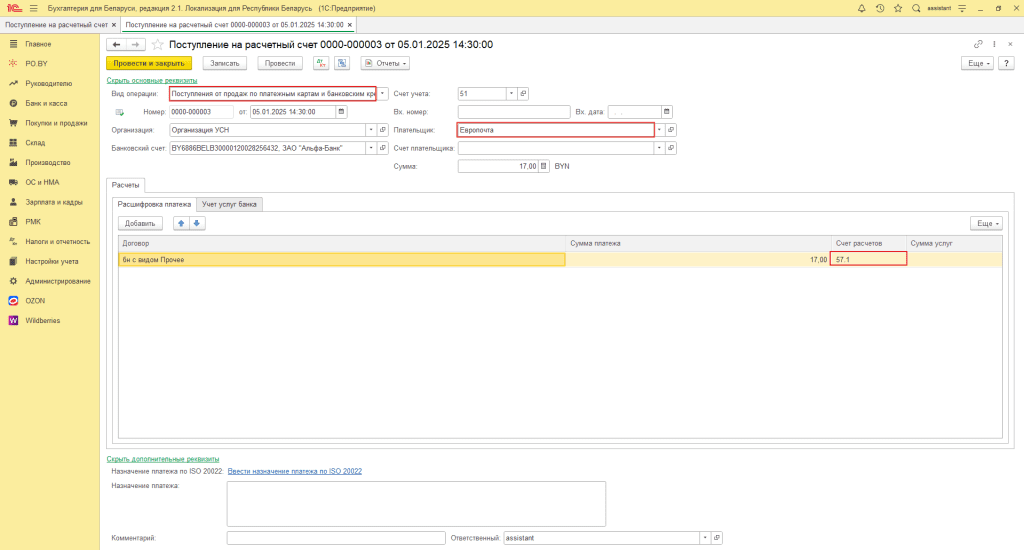This screenshot has width=1024, height=550.
Task: Move row up with blue arrow
Action: pyautogui.click(x=181, y=223)
